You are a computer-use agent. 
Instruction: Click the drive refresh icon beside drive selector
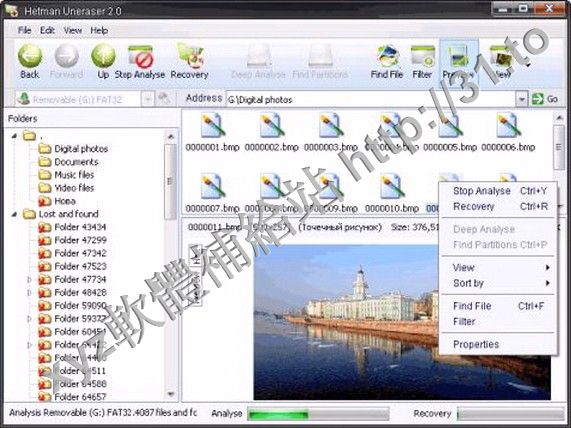click(x=165, y=98)
